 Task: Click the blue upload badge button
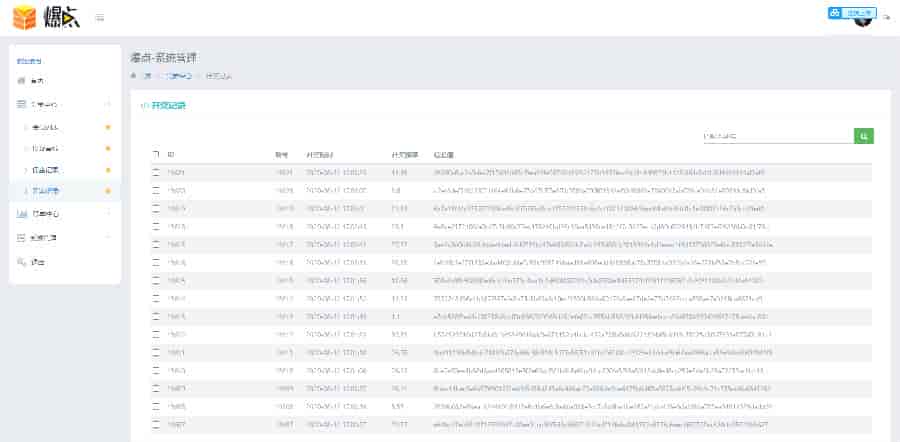coord(852,13)
